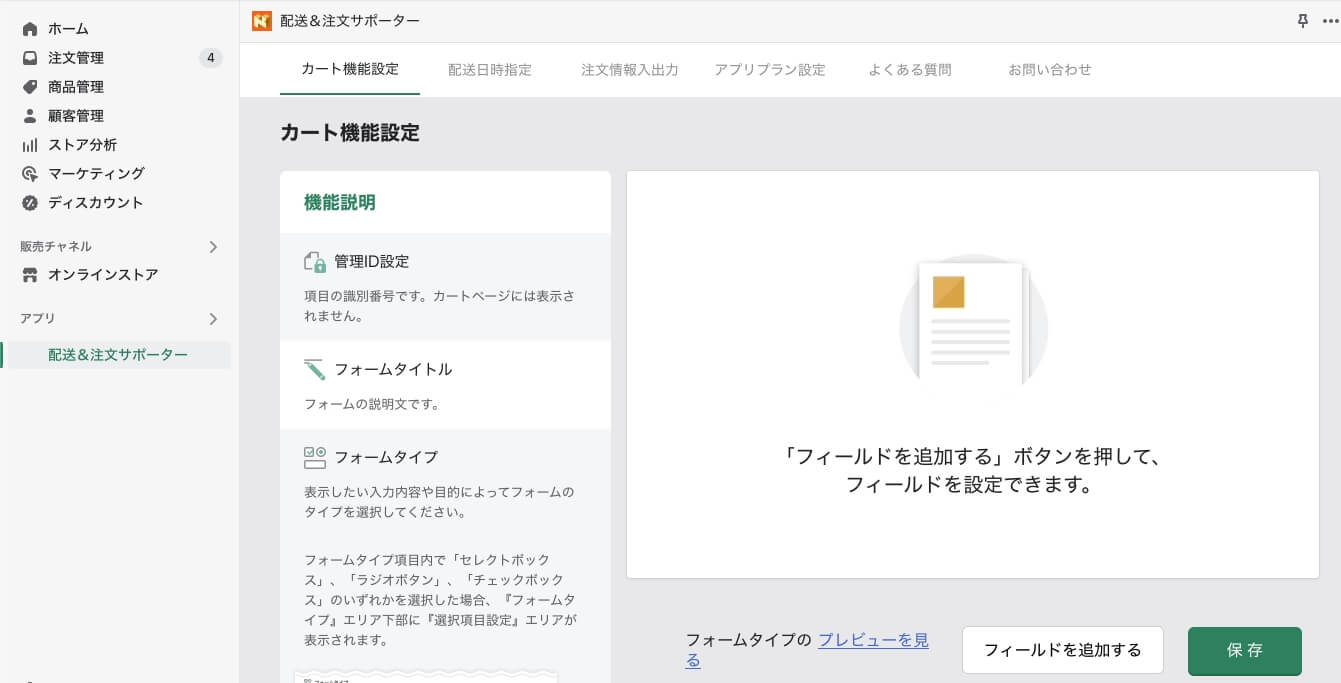Click the オンラインストア storefront icon
Image resolution: width=1341 pixels, height=683 pixels.
(x=28, y=275)
